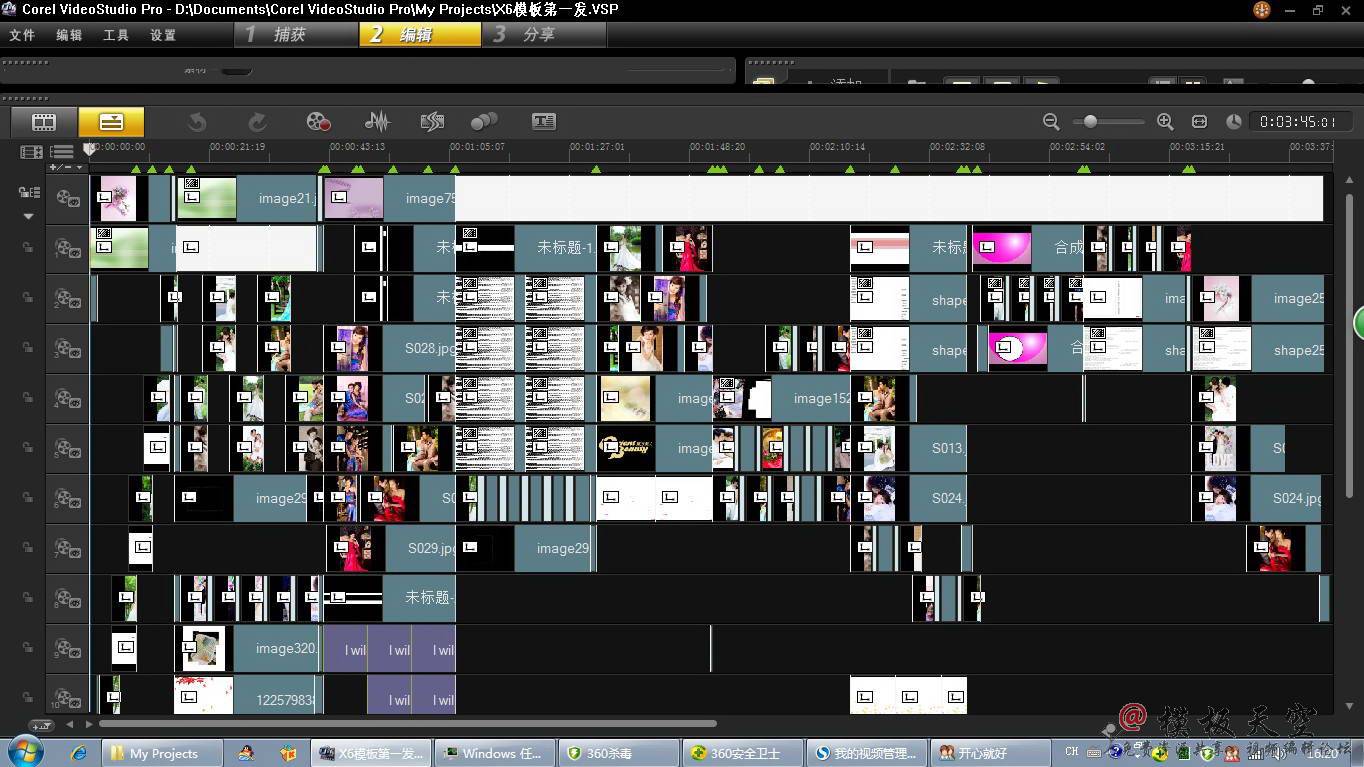The width and height of the screenshot is (1364, 767).
Task: Select the S028.jpg clip
Action: pyautogui.click(x=389, y=349)
